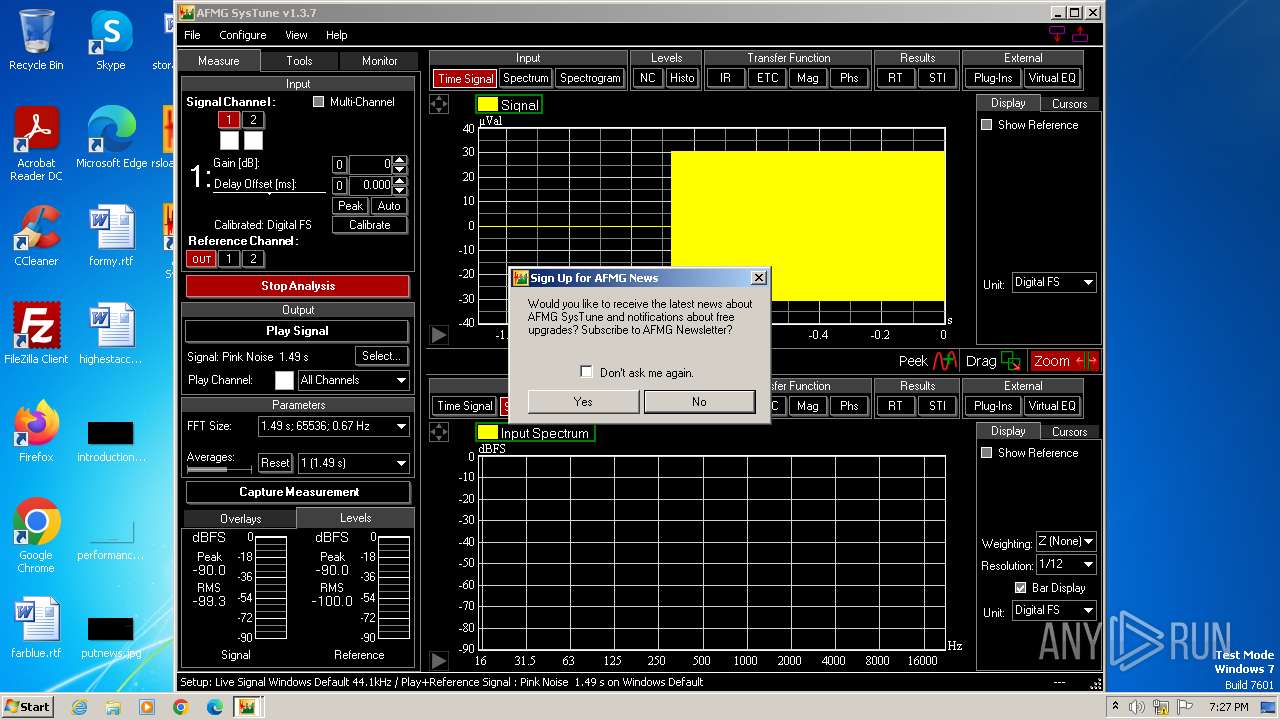Click Yes in the AFMG News dialog
The image size is (1280, 720).
583,402
